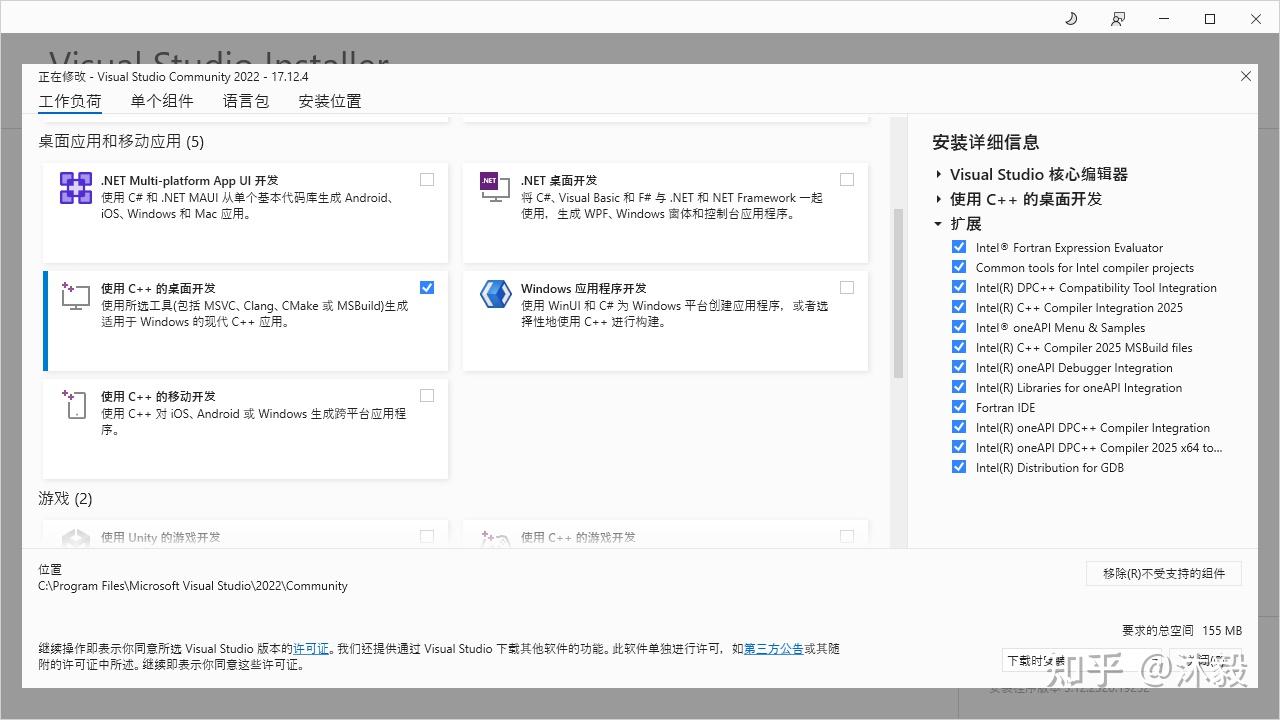1280x720 pixels.
Task: Click the Windows 应用程序开发 globe icon
Action: pos(495,294)
